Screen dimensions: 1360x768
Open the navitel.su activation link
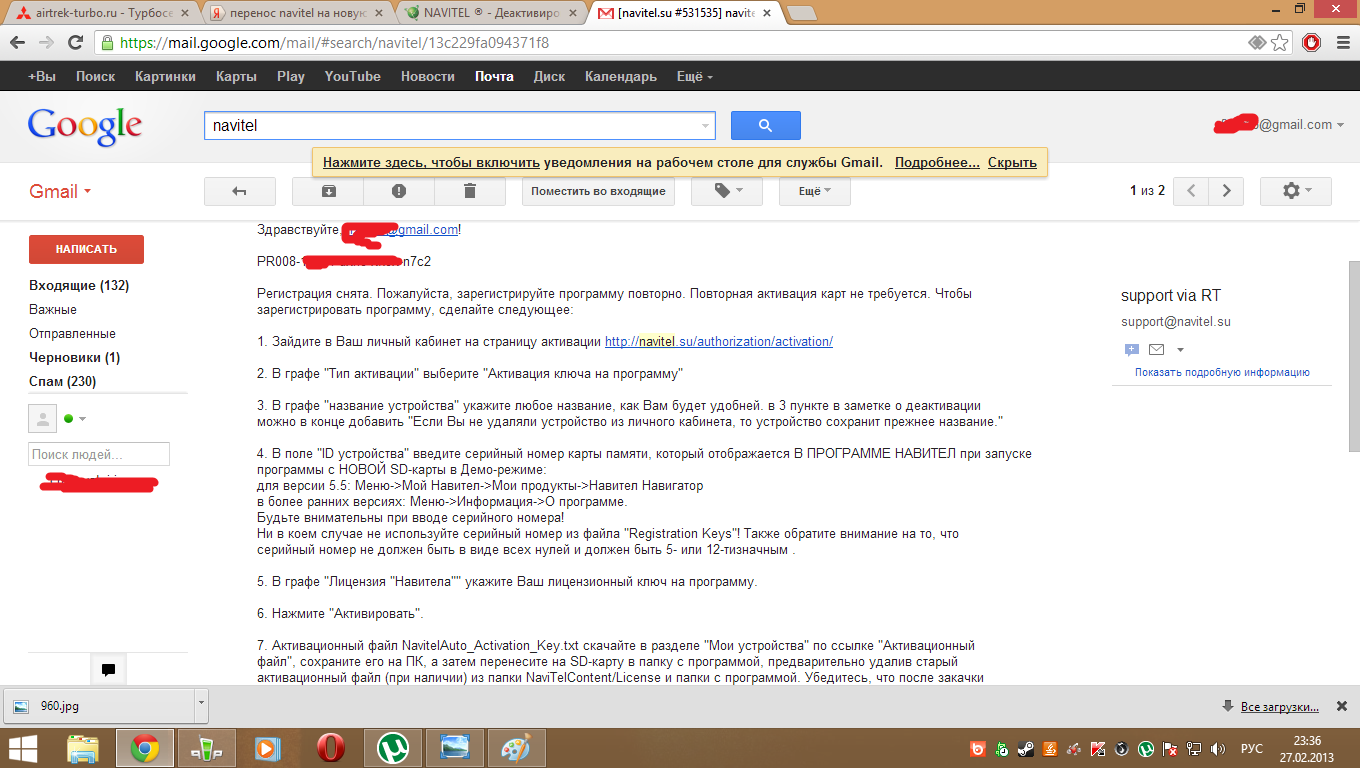[718, 341]
